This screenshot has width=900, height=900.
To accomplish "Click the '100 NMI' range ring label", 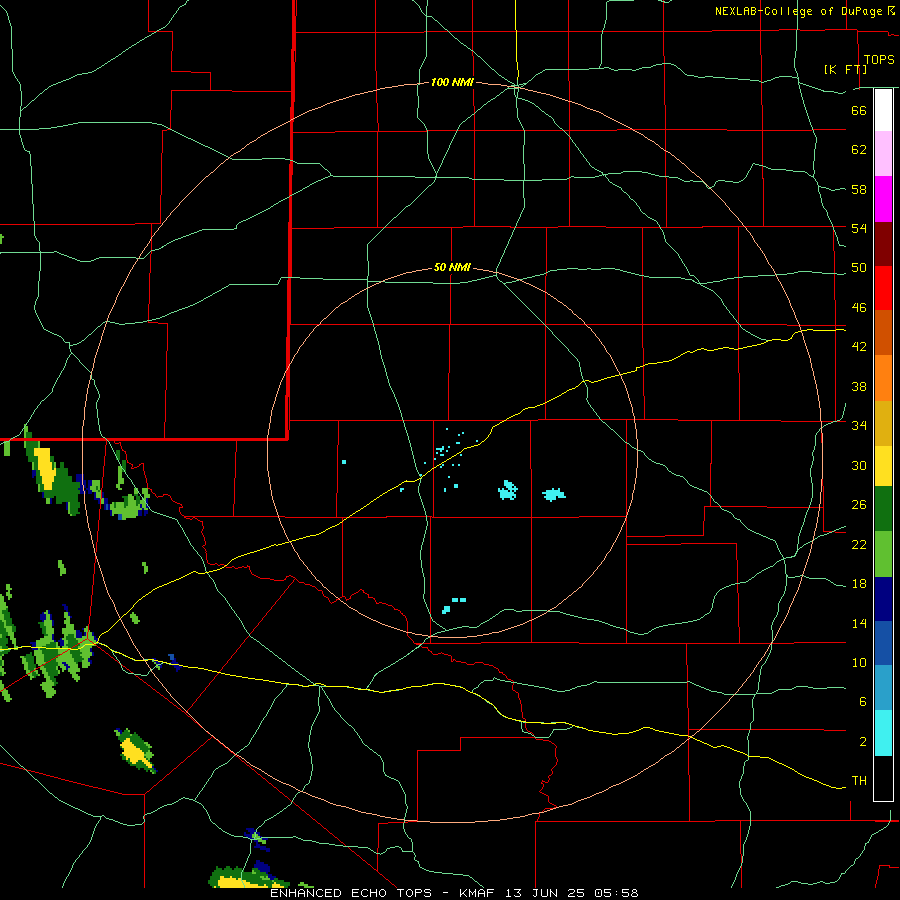I will tap(452, 83).
